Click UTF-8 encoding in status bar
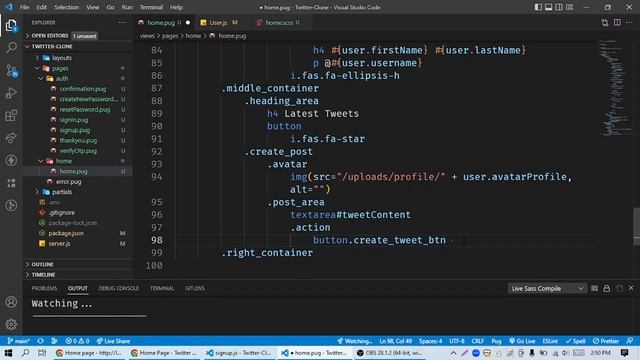This screenshot has height=360, width=640. [x=457, y=341]
